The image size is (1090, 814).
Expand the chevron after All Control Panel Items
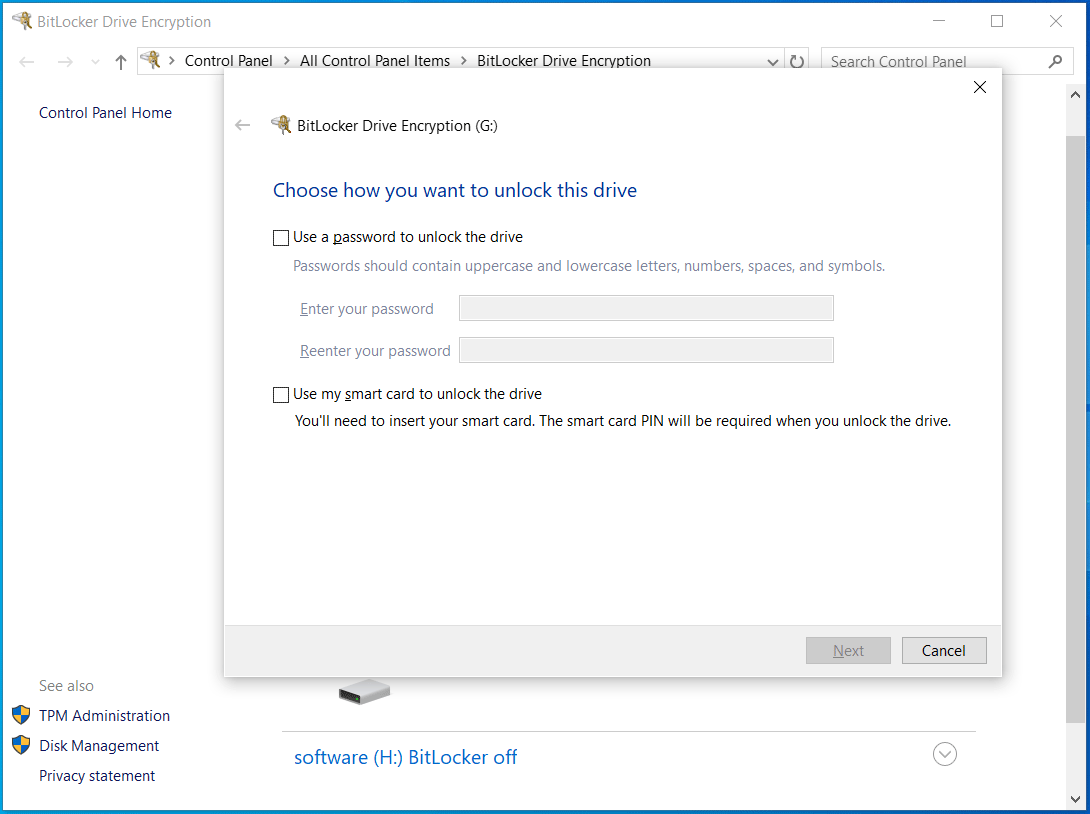click(464, 61)
